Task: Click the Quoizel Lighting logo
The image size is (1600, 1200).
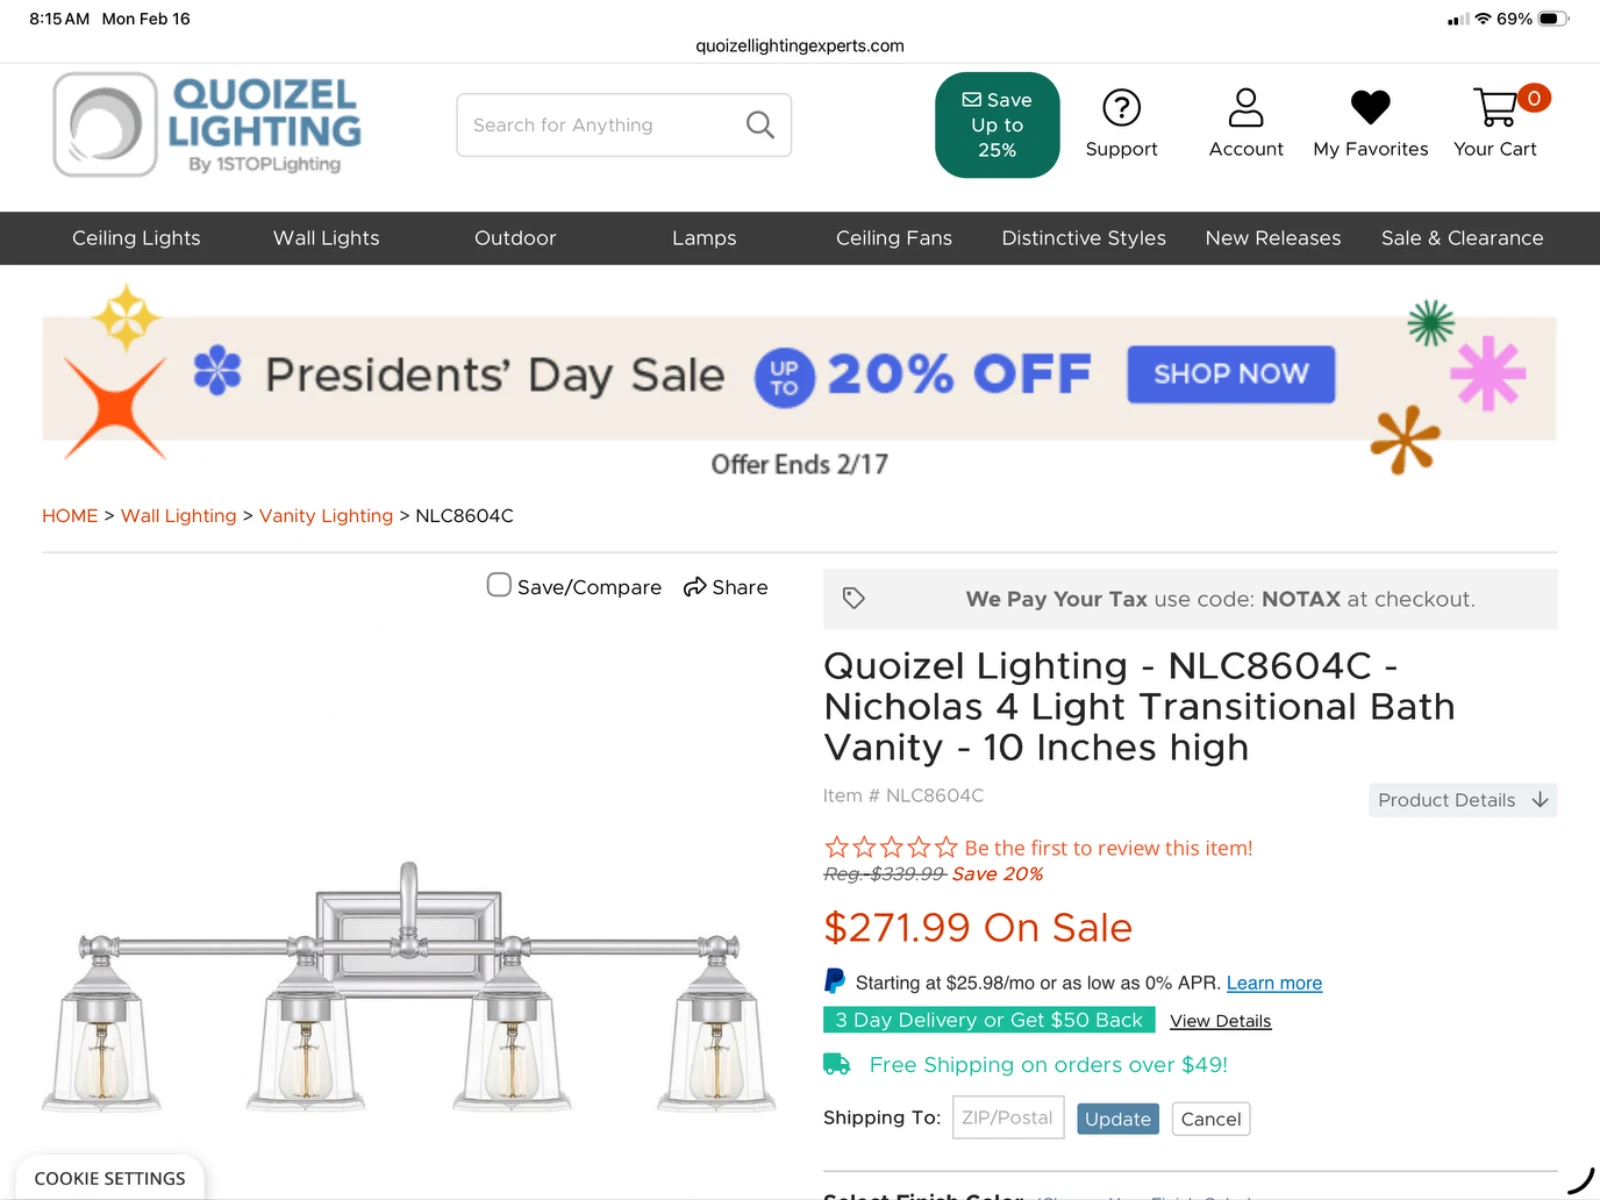Action: (208, 125)
